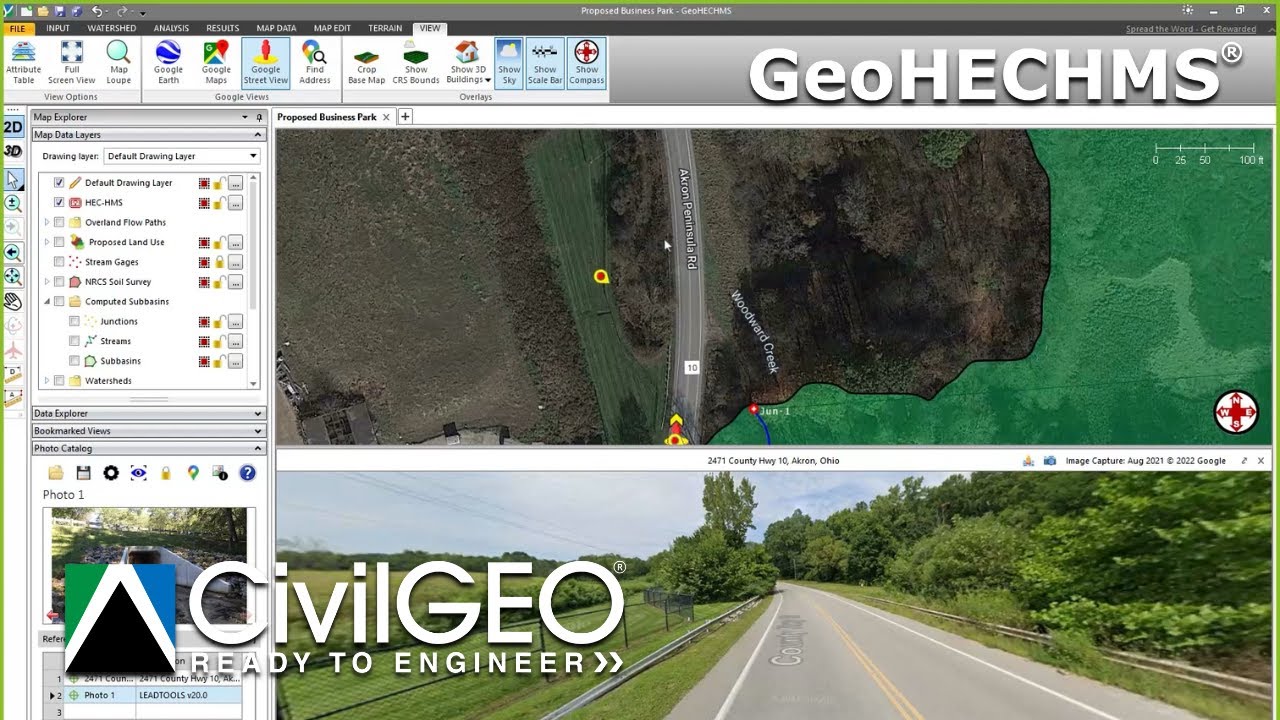Expand Proposed Land Use node
This screenshot has height=720, width=1280.
(46, 242)
